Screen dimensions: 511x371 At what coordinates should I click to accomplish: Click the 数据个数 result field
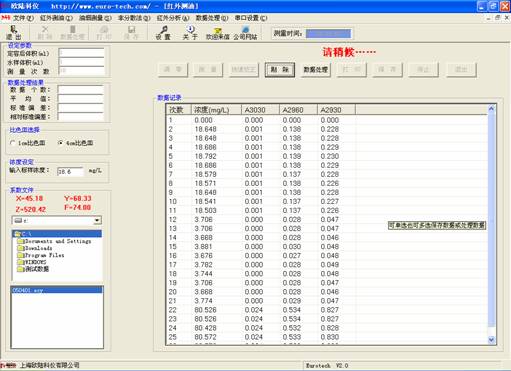80,90
